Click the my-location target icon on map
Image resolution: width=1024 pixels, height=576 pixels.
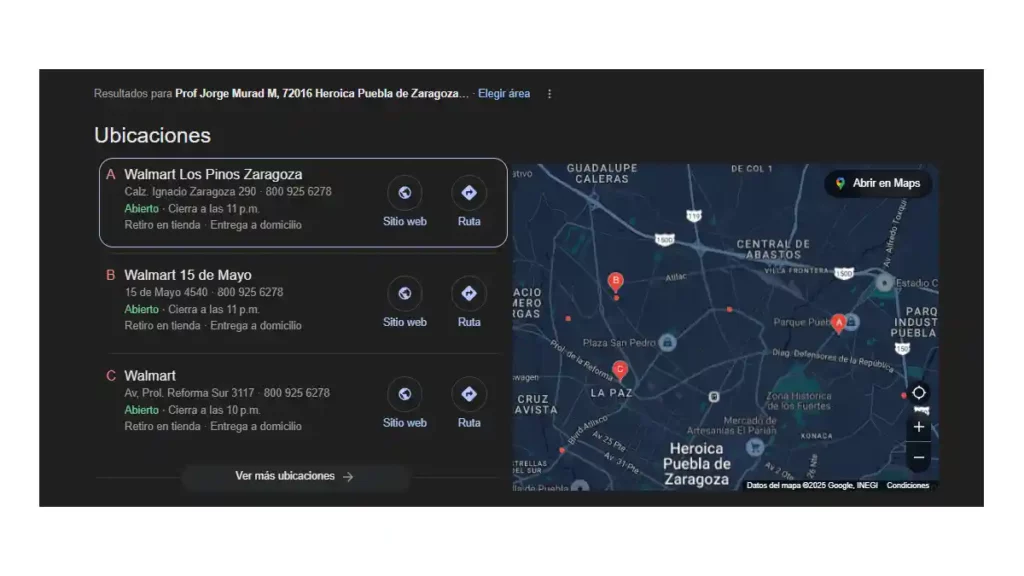point(919,392)
